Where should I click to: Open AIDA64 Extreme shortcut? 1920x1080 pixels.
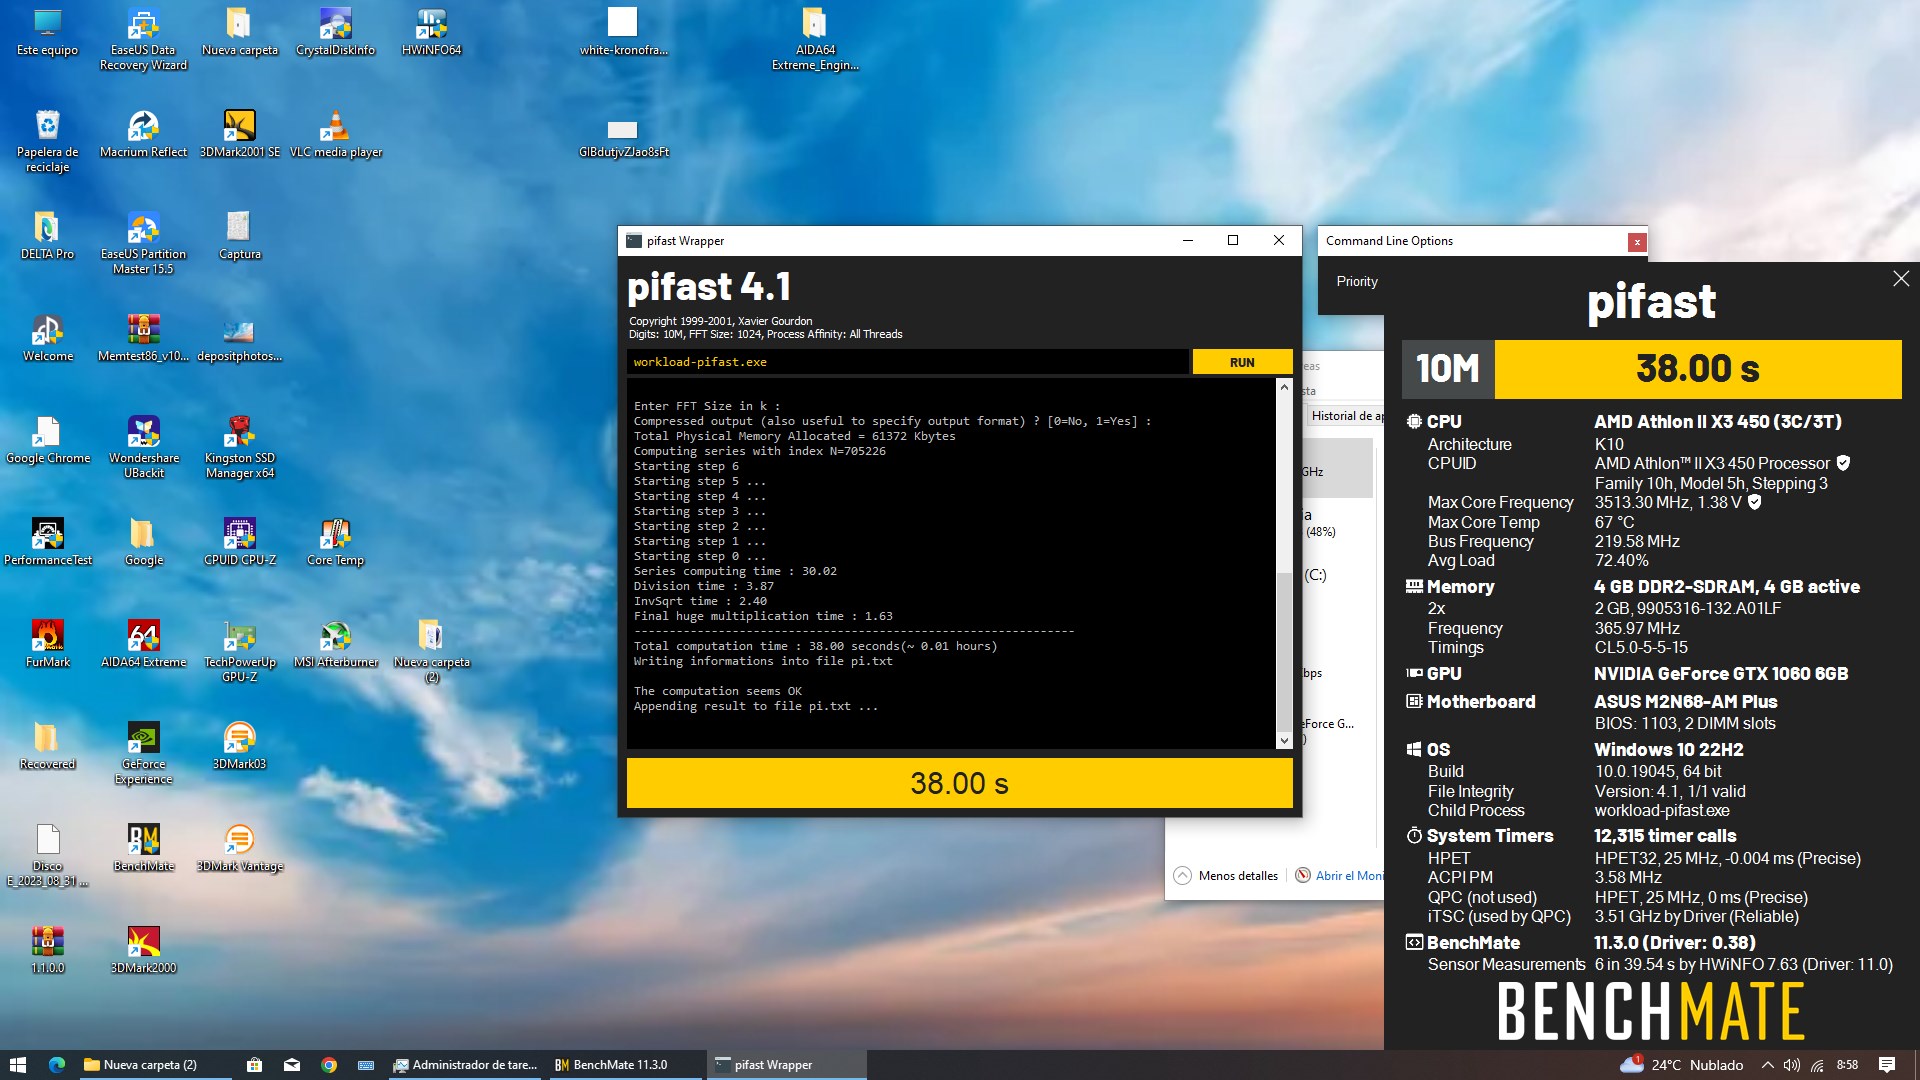[143, 644]
